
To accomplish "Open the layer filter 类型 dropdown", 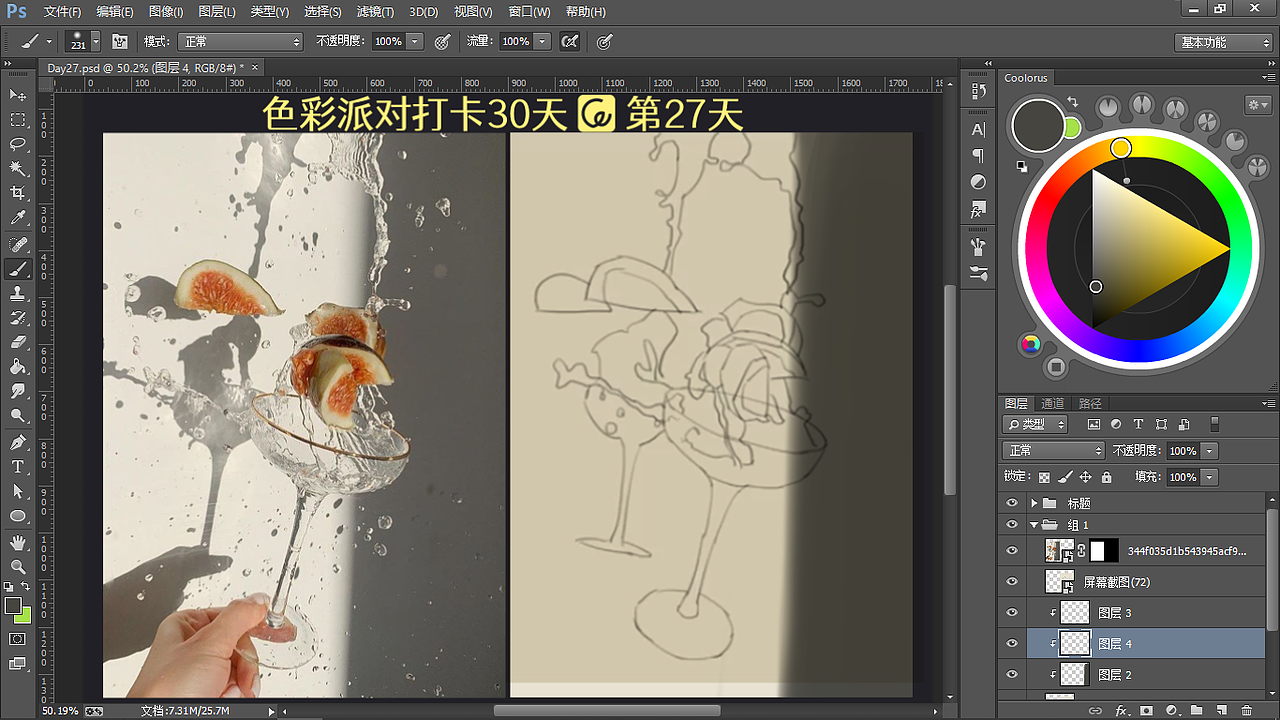I will (x=1036, y=424).
